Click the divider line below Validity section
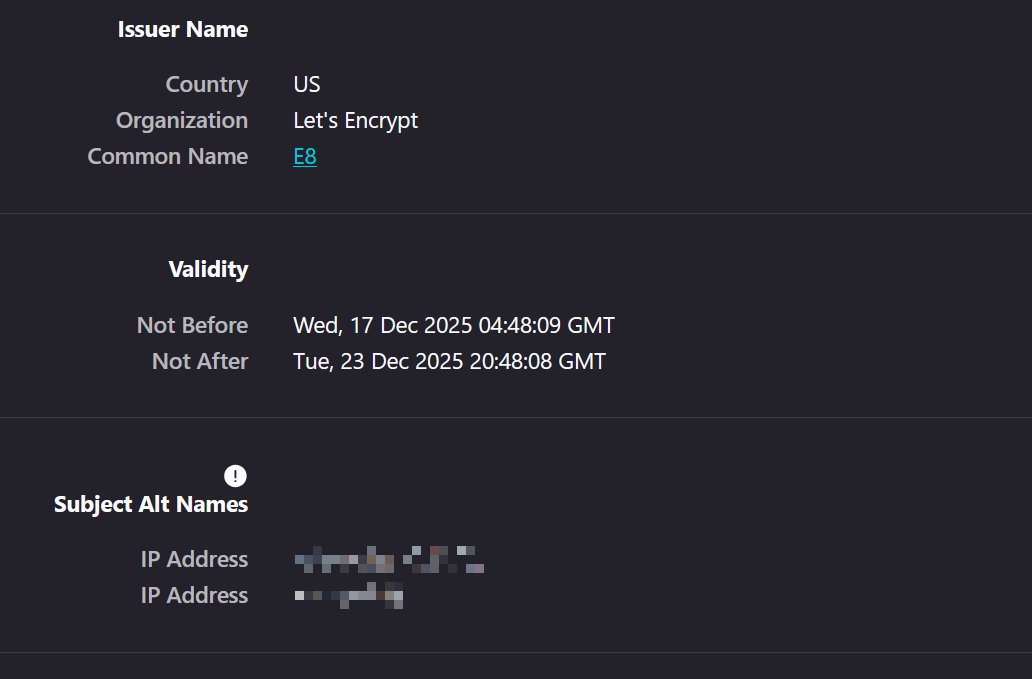The image size is (1032, 679). click(516, 417)
